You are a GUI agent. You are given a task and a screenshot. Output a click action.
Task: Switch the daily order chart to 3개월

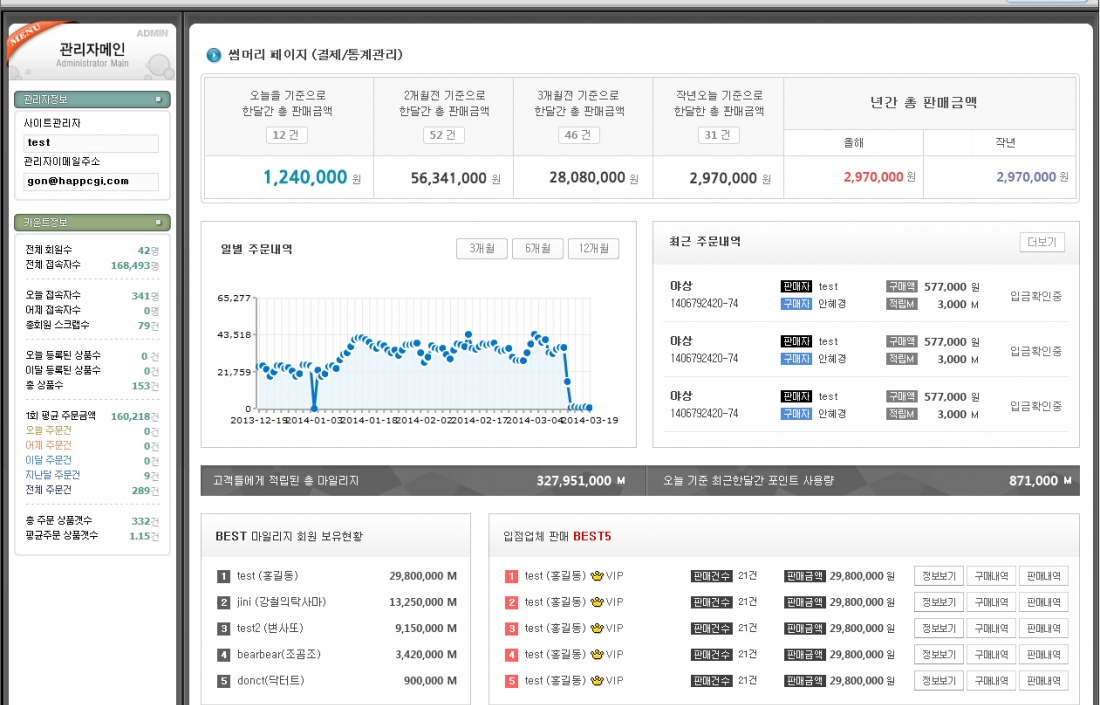(x=482, y=249)
